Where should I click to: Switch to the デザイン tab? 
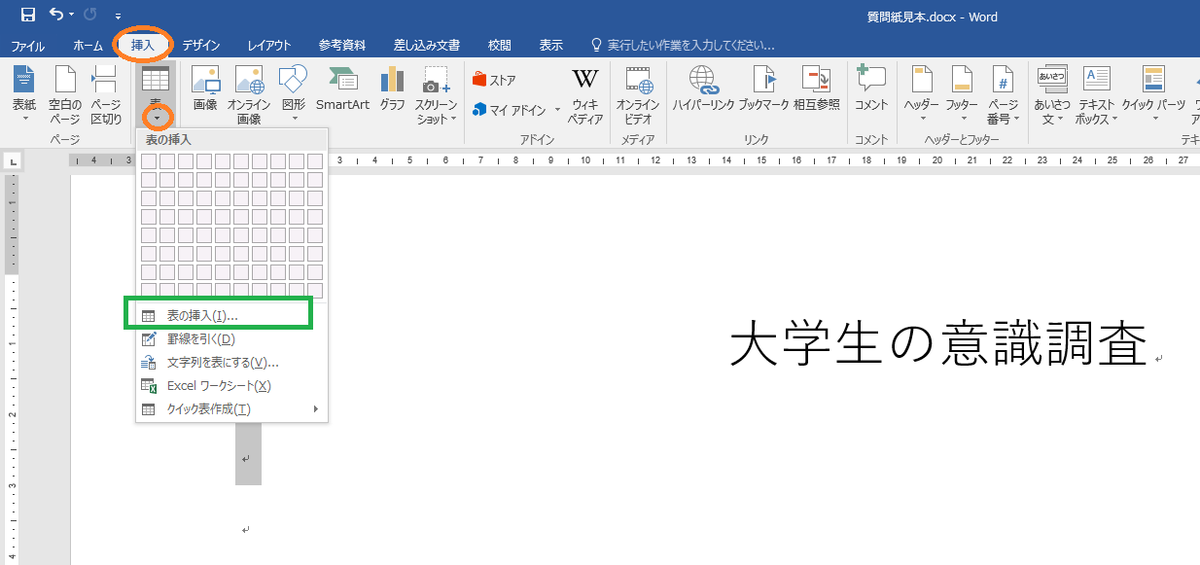point(201,45)
